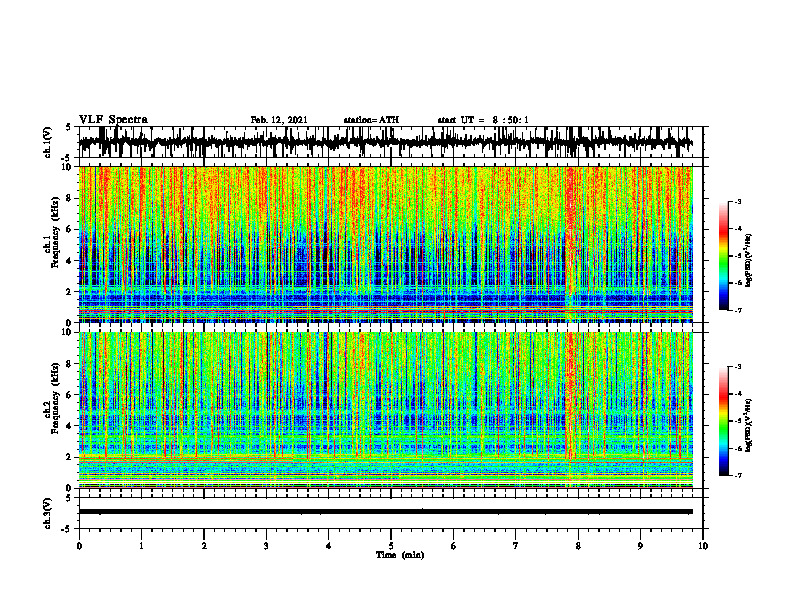Click the "-3" tick on ch.1 color bar
Viewport: 792px width, 612px height.
click(737, 201)
